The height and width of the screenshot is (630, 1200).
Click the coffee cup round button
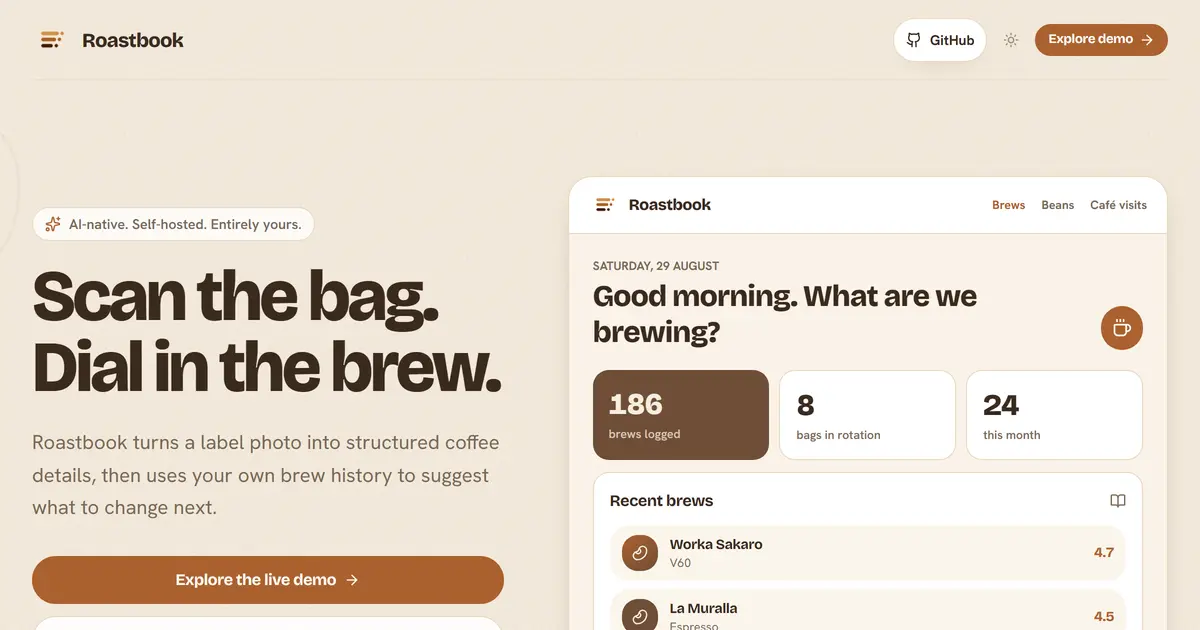tap(1122, 328)
